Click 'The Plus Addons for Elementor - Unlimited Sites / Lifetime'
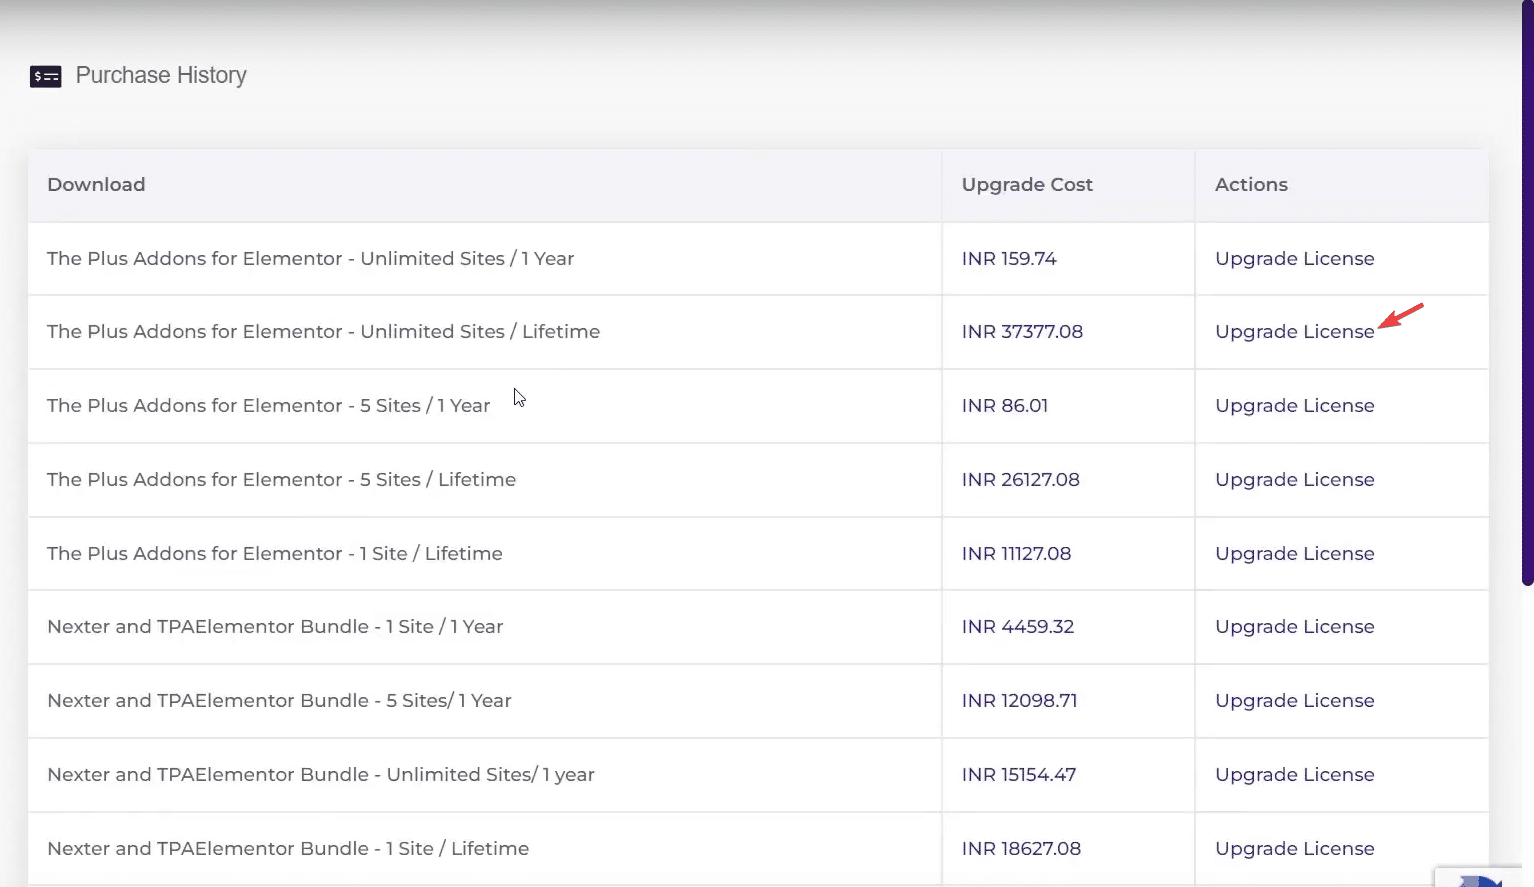This screenshot has height=887, width=1534. click(323, 331)
